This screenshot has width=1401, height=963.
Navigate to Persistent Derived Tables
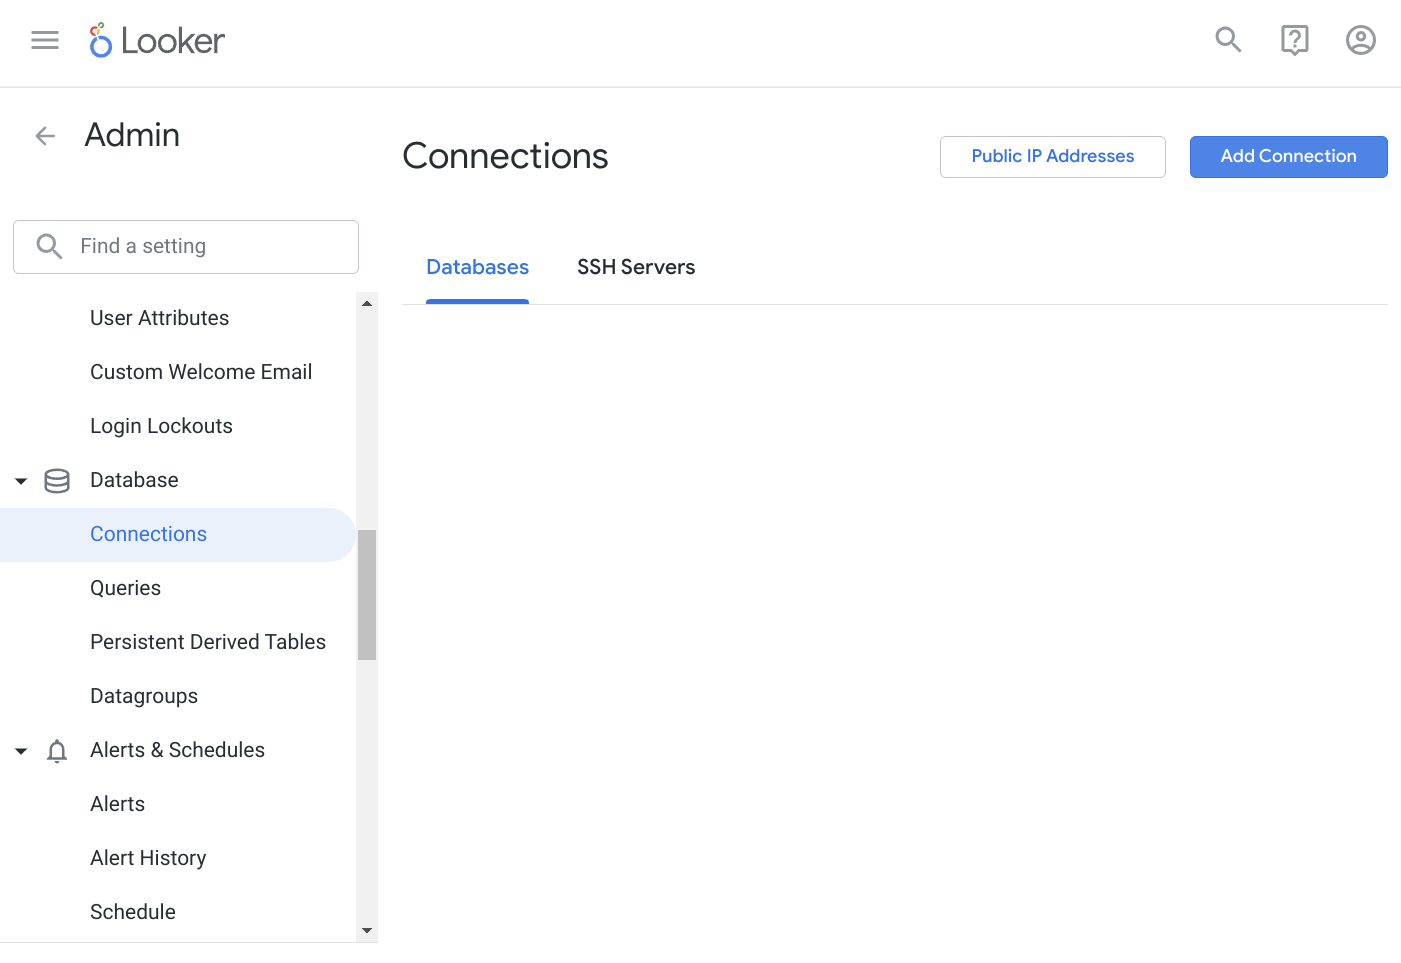tap(208, 641)
